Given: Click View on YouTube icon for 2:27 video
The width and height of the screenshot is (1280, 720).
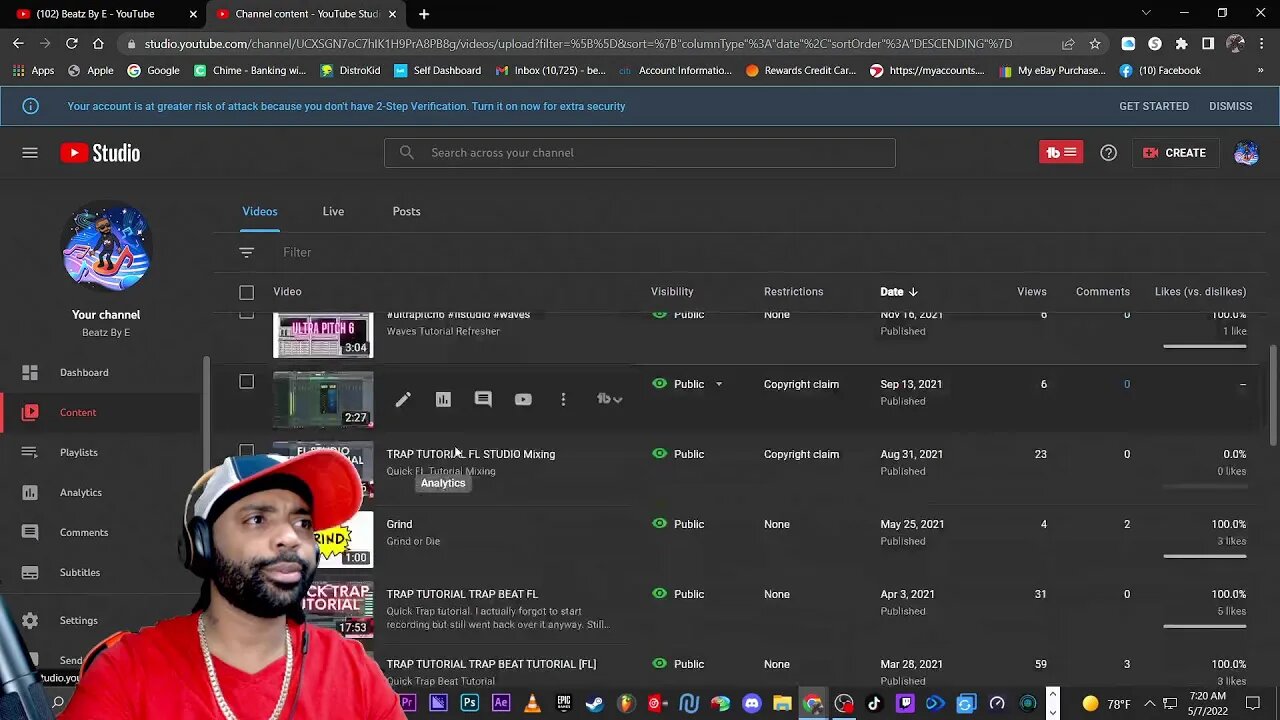Looking at the screenshot, I should [x=523, y=399].
